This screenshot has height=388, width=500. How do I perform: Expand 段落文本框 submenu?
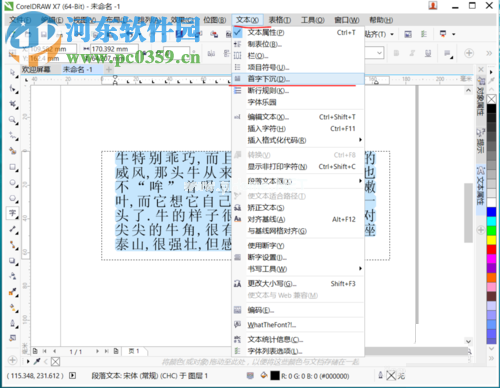[x=298, y=181]
